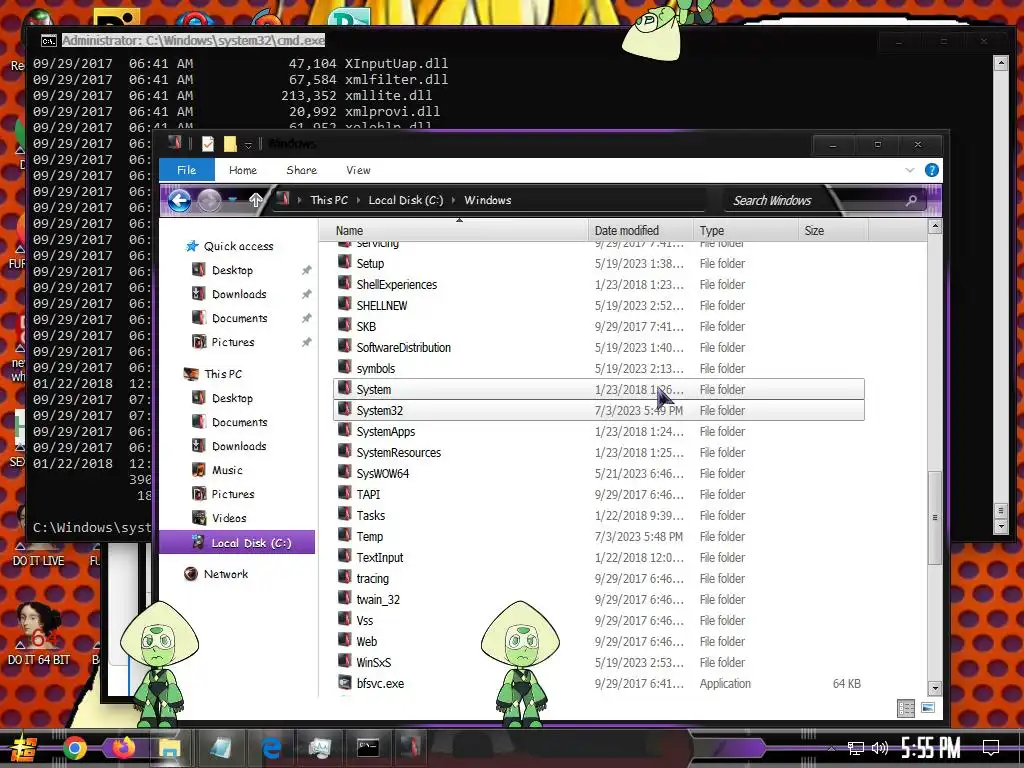Open Explorer help question mark icon
Image resolution: width=1024 pixels, height=768 pixels.
tap(932, 170)
